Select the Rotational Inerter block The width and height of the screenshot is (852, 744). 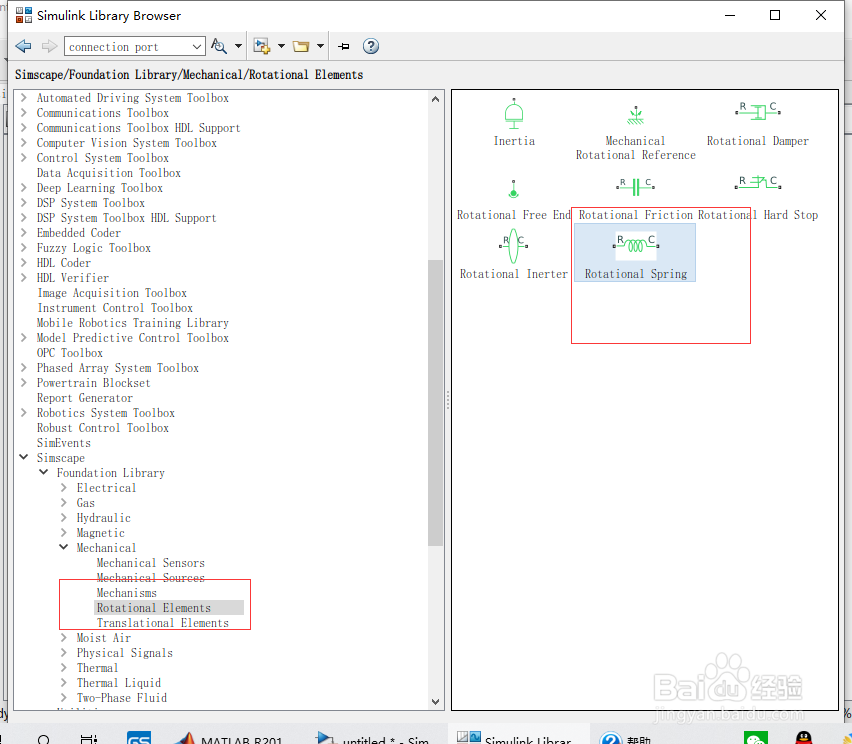coord(513,255)
